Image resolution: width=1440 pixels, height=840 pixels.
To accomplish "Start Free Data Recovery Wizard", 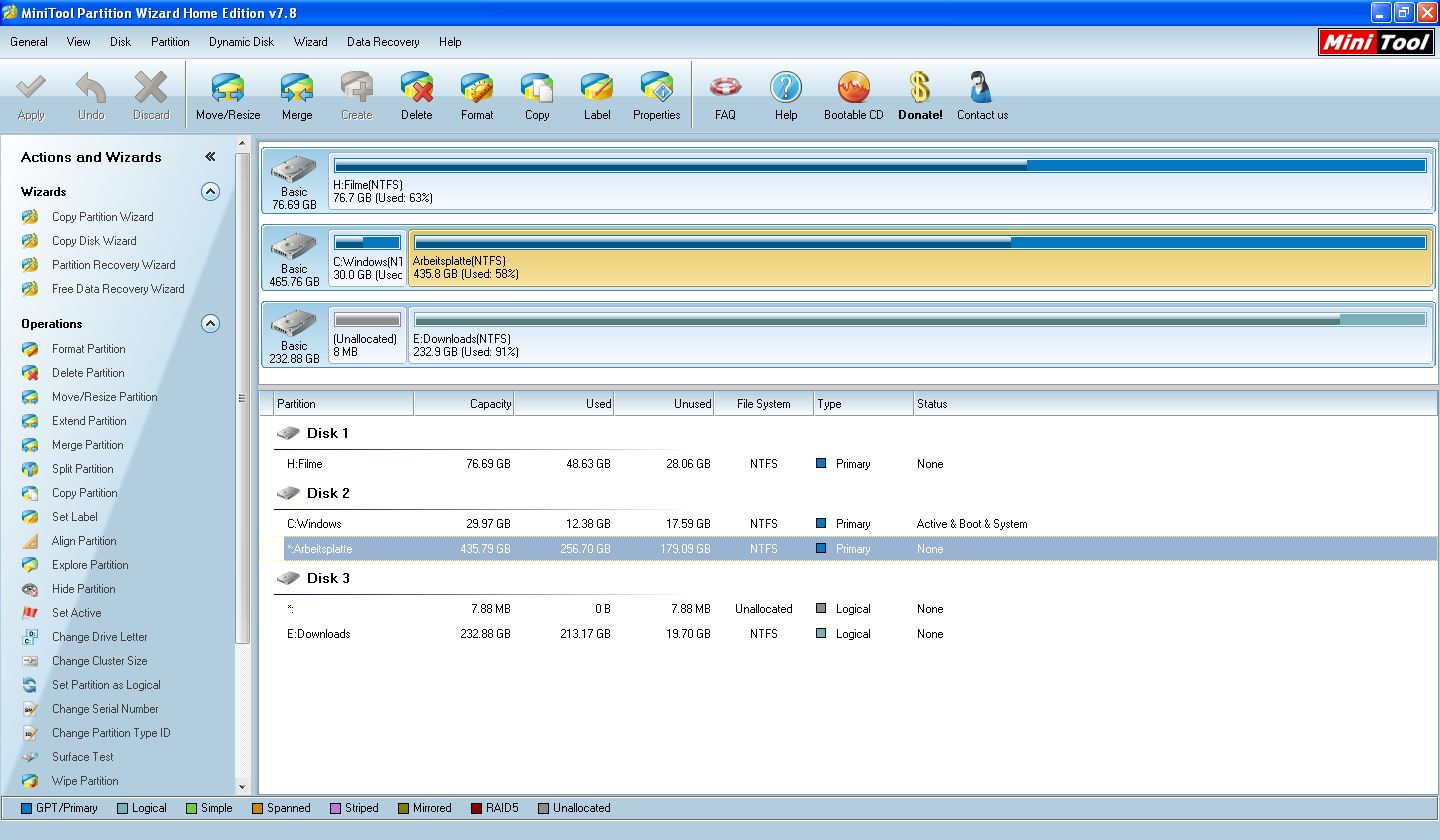I will pos(118,289).
